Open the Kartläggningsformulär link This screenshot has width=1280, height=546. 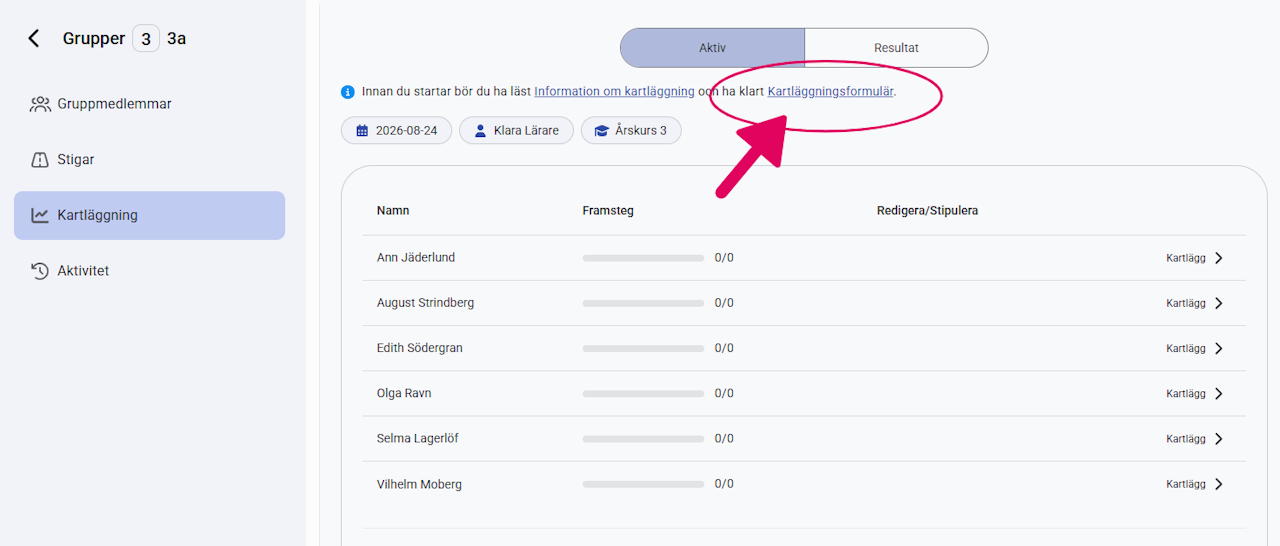click(830, 91)
